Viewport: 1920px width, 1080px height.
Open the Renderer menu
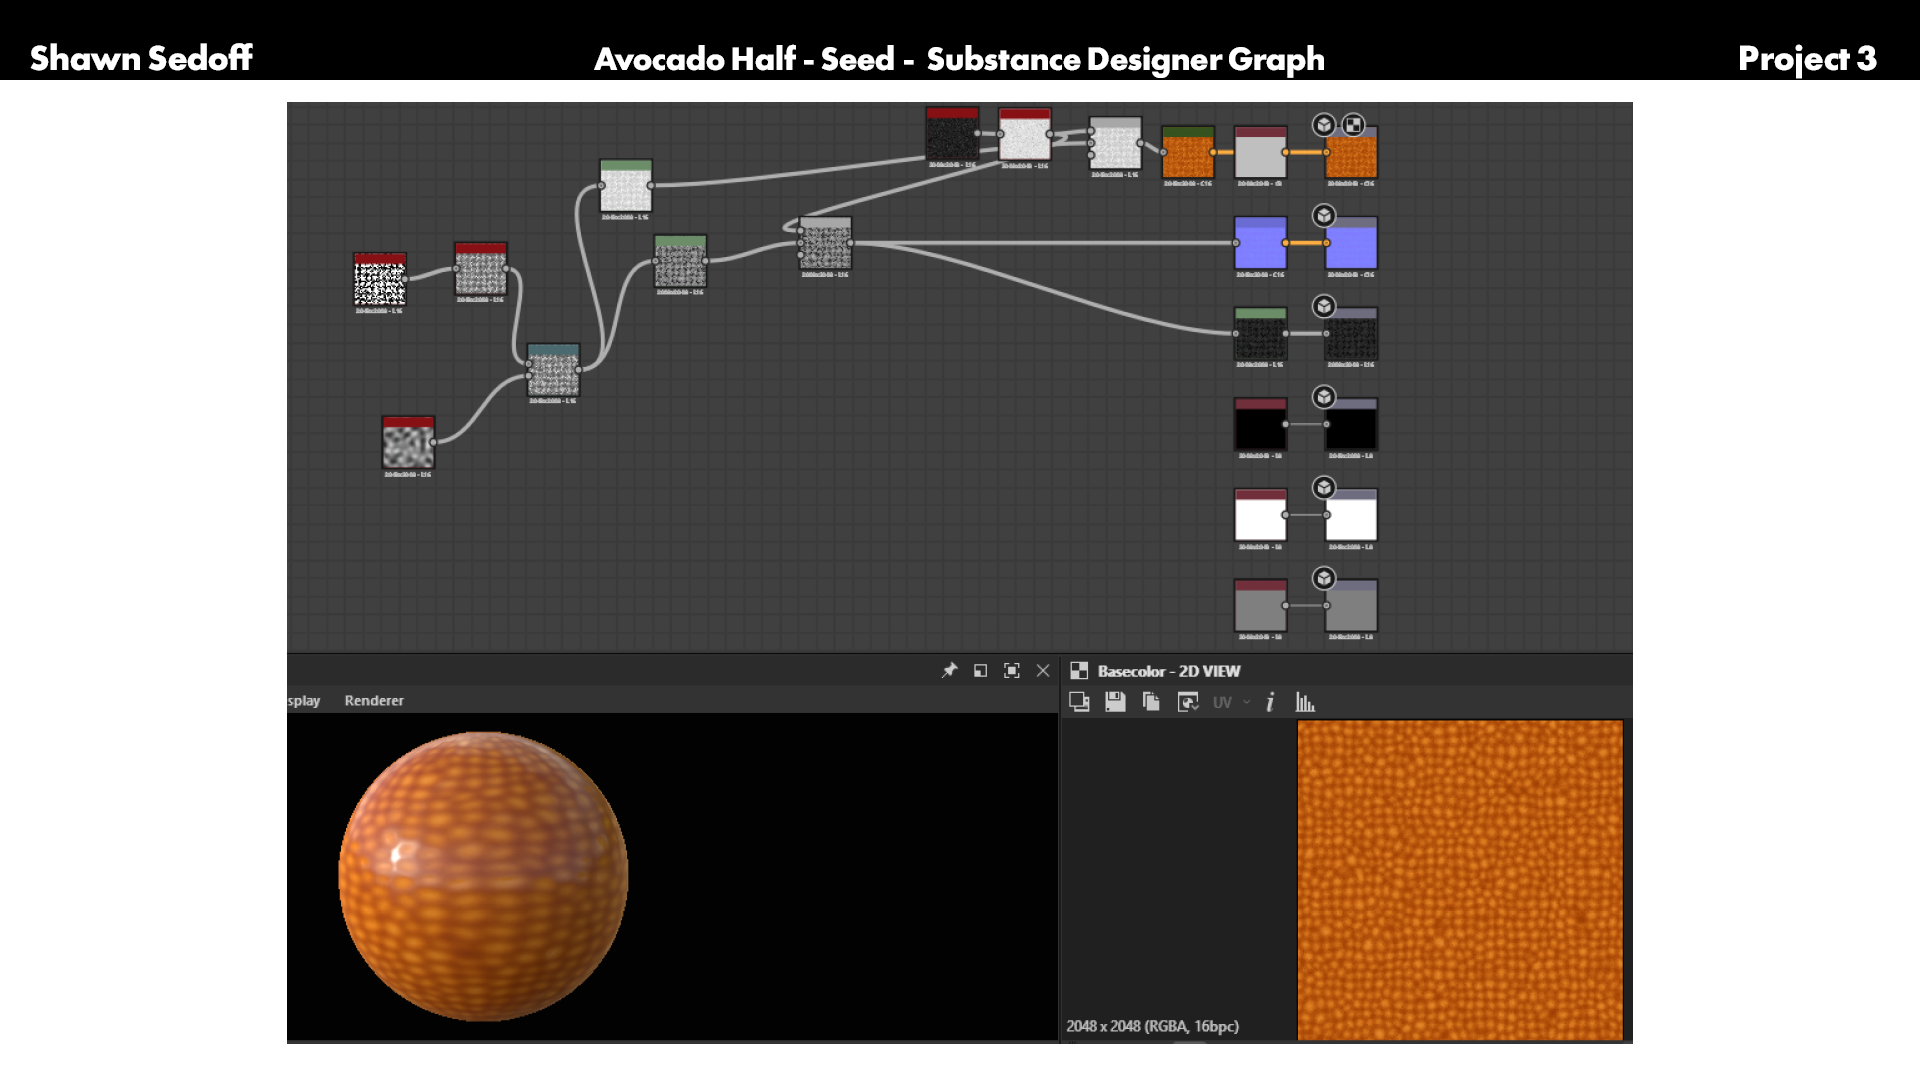(374, 701)
